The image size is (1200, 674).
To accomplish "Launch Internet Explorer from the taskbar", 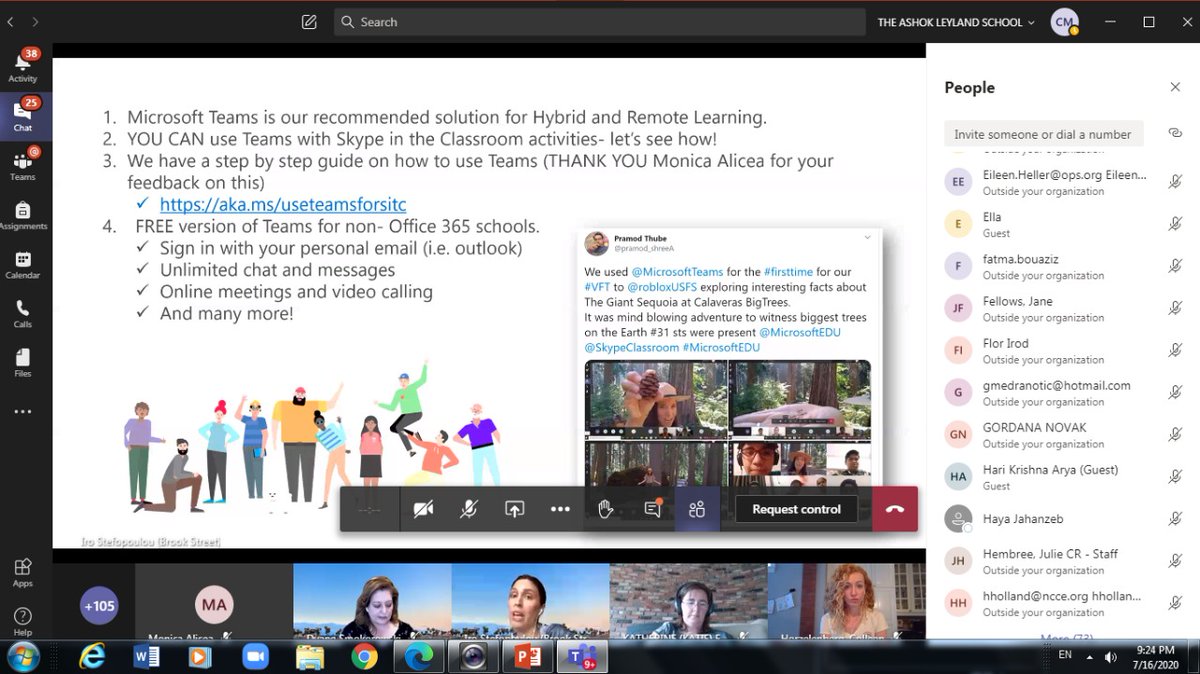I will pos(92,656).
